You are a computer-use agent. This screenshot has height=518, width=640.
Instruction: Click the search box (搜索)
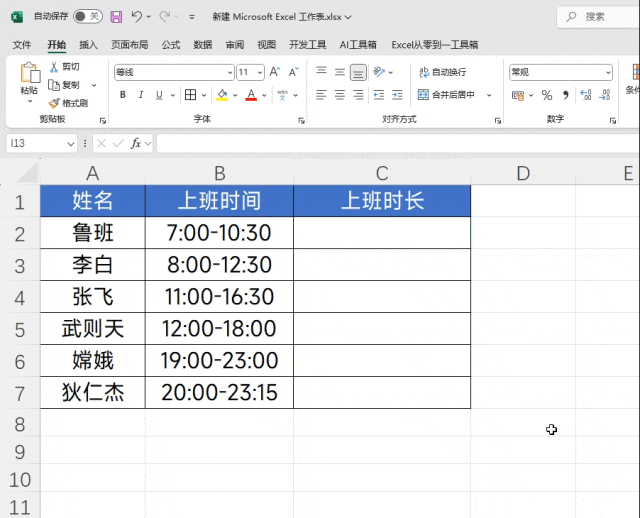point(599,17)
